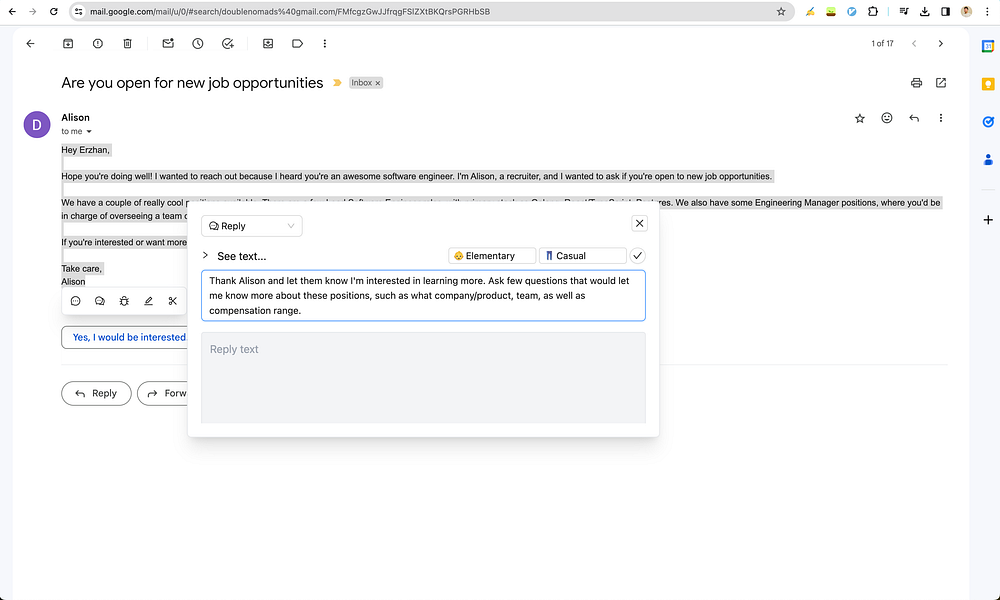Open Google Calendar in the side panel
Screen dimensions: 1000x600
(x=988, y=45)
